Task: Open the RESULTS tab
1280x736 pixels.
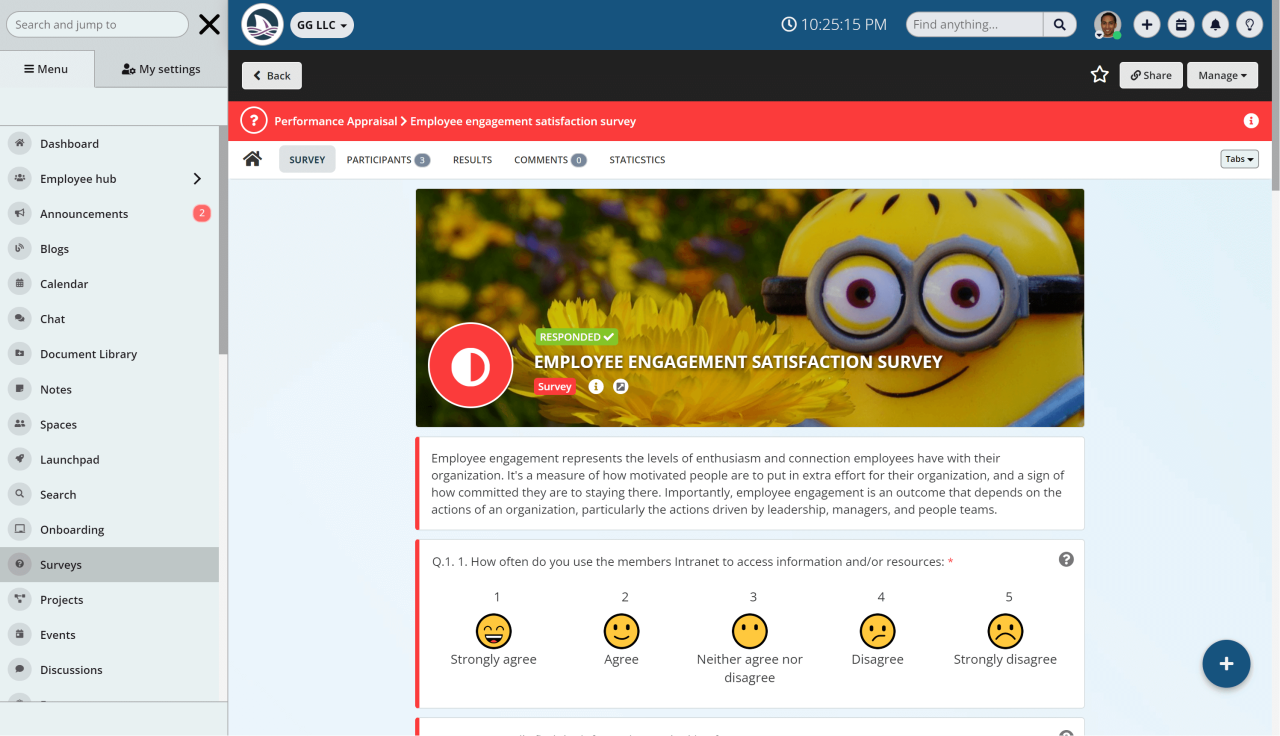Action: [471, 159]
